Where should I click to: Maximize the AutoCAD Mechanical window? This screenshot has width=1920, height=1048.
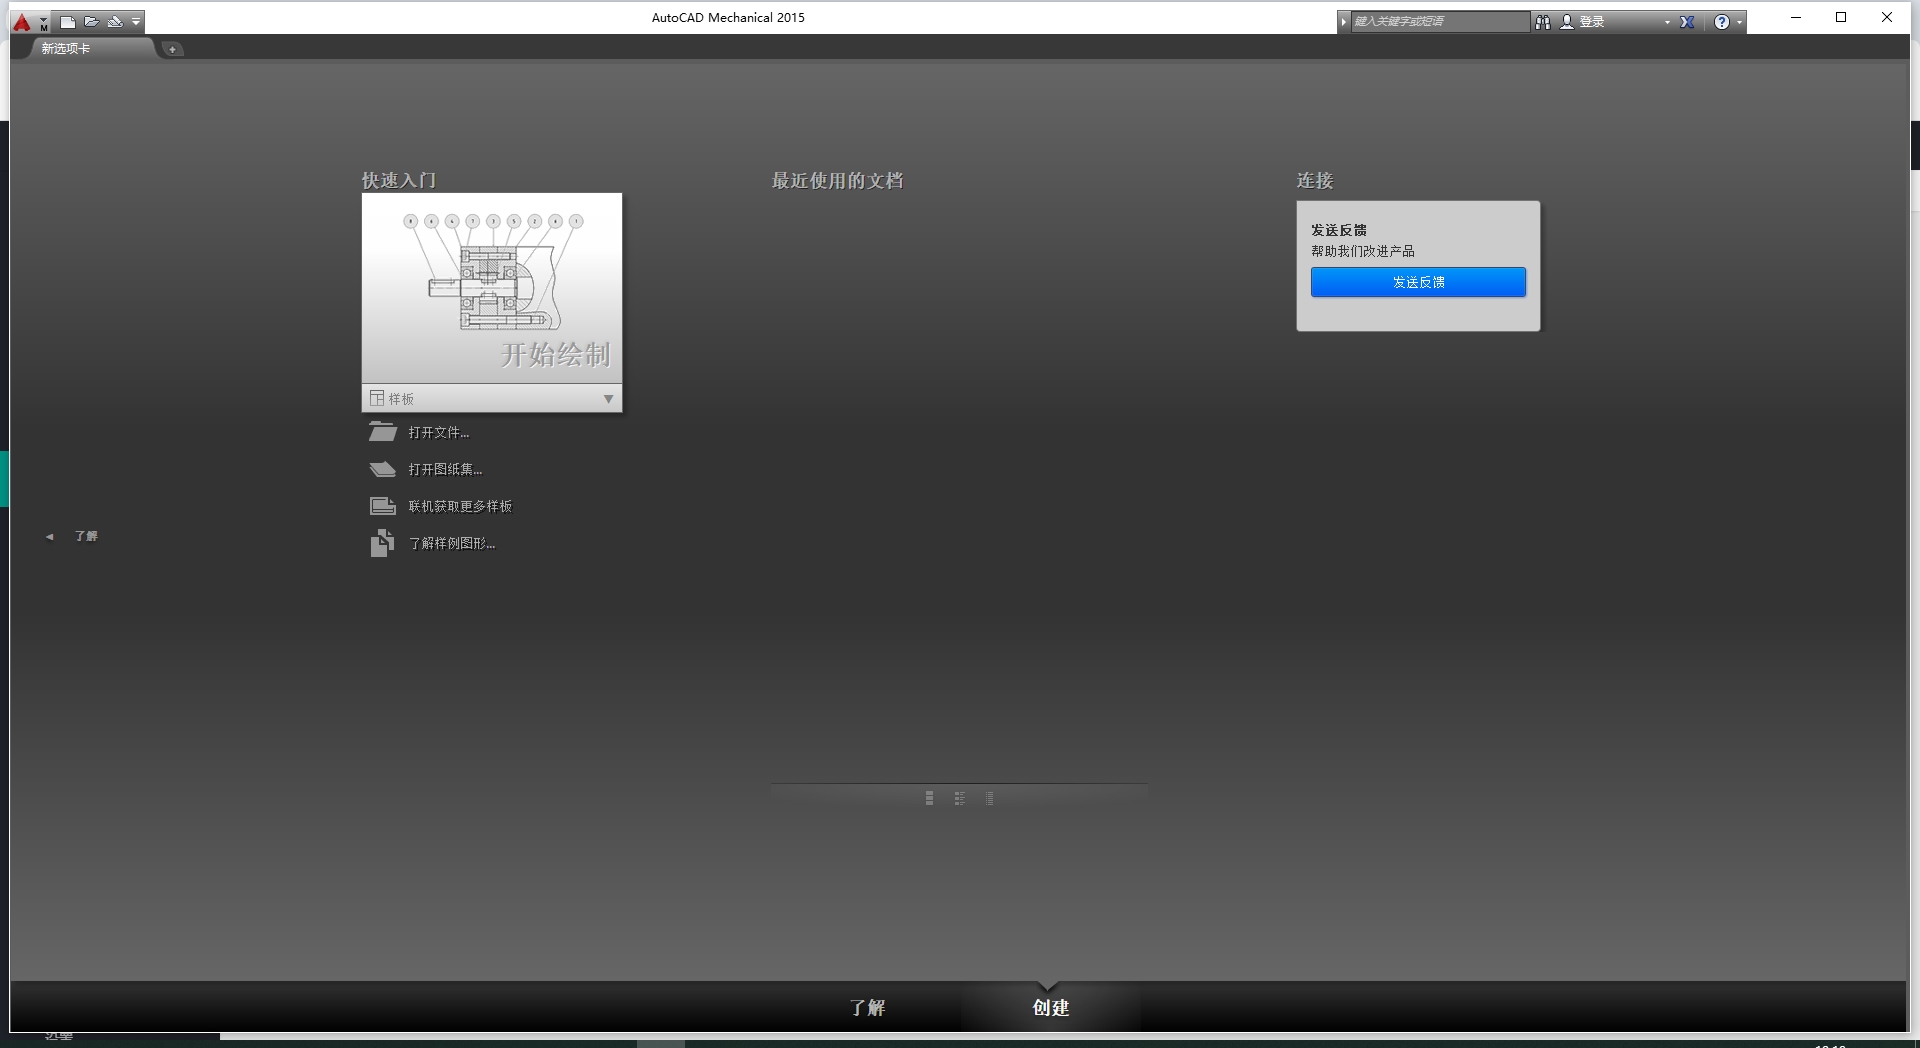click(1841, 17)
